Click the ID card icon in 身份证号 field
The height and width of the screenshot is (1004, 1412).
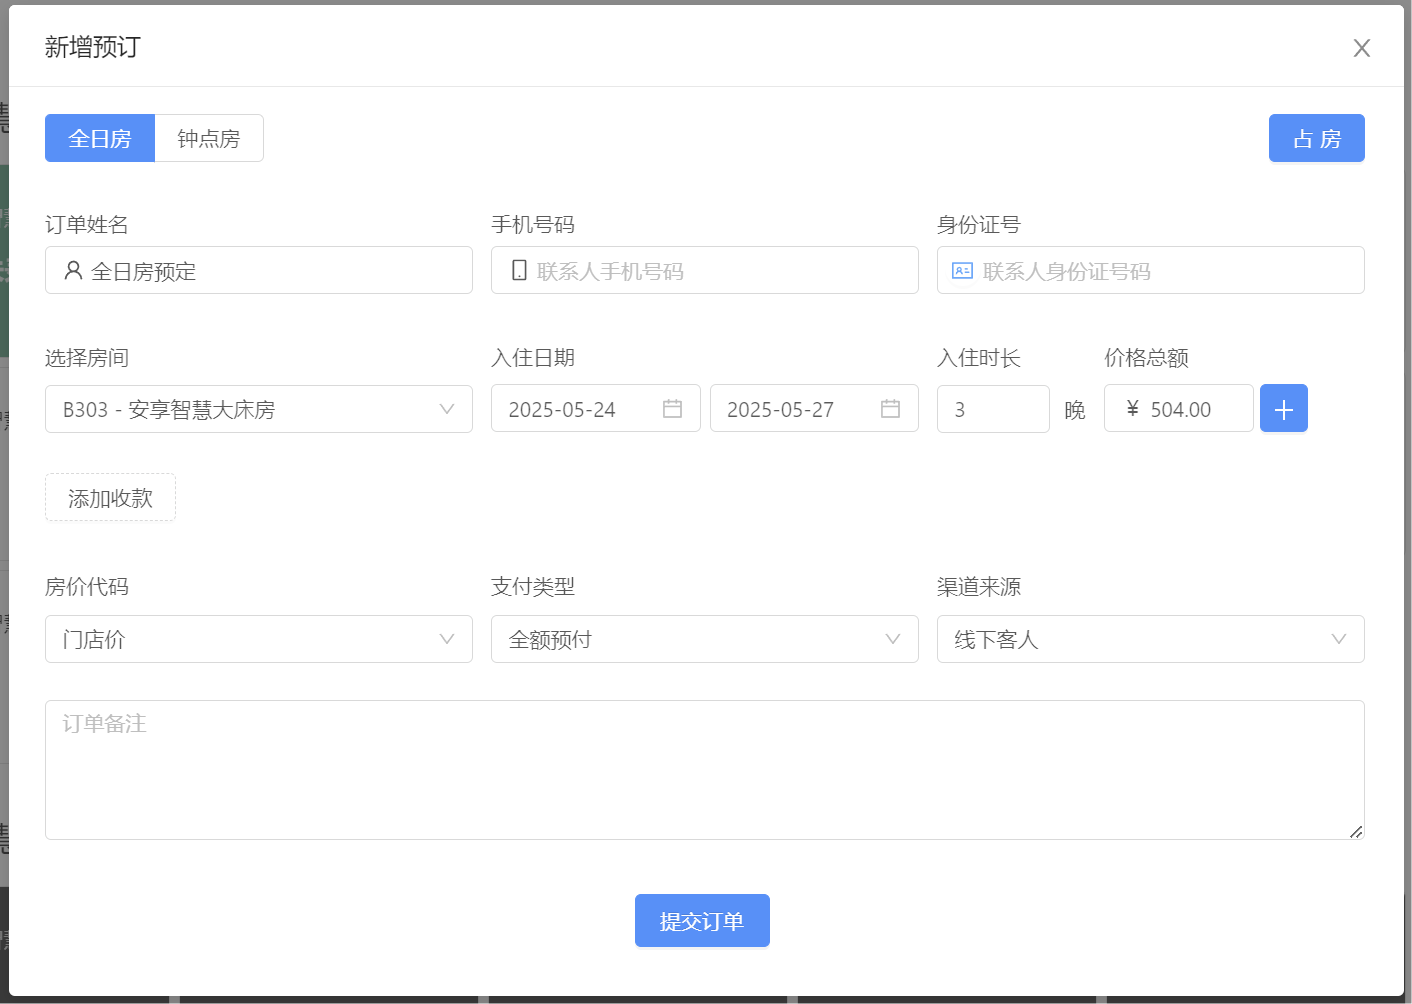pyautogui.click(x=962, y=270)
